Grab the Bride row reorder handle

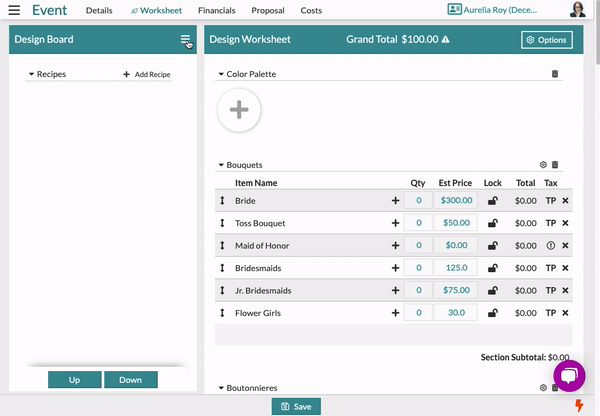tap(222, 201)
